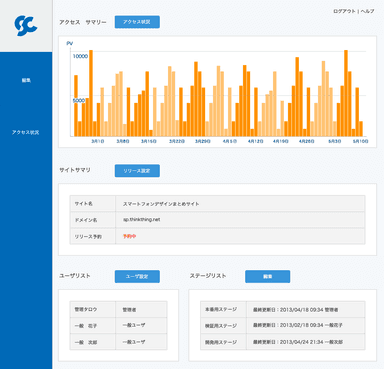This screenshot has height=369, width=384.
Task: Click the 2013/04/18 09:34 update entry
Action: click(296, 310)
